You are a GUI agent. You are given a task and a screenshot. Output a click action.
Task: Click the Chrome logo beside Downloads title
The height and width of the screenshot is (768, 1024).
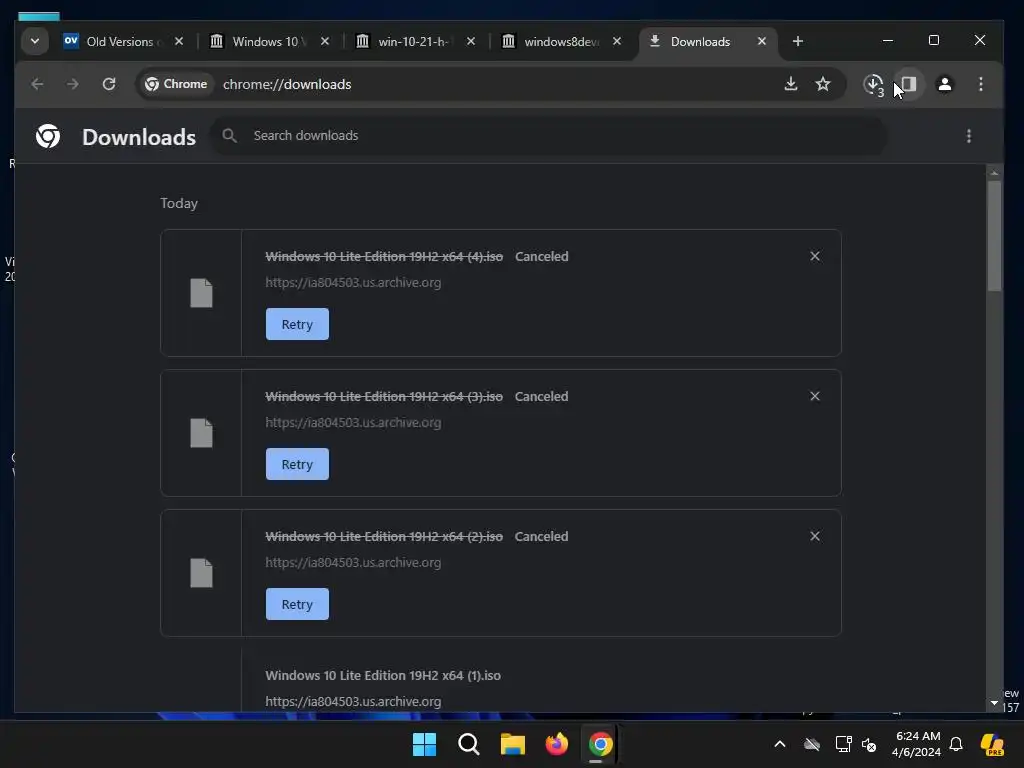pyautogui.click(x=48, y=136)
